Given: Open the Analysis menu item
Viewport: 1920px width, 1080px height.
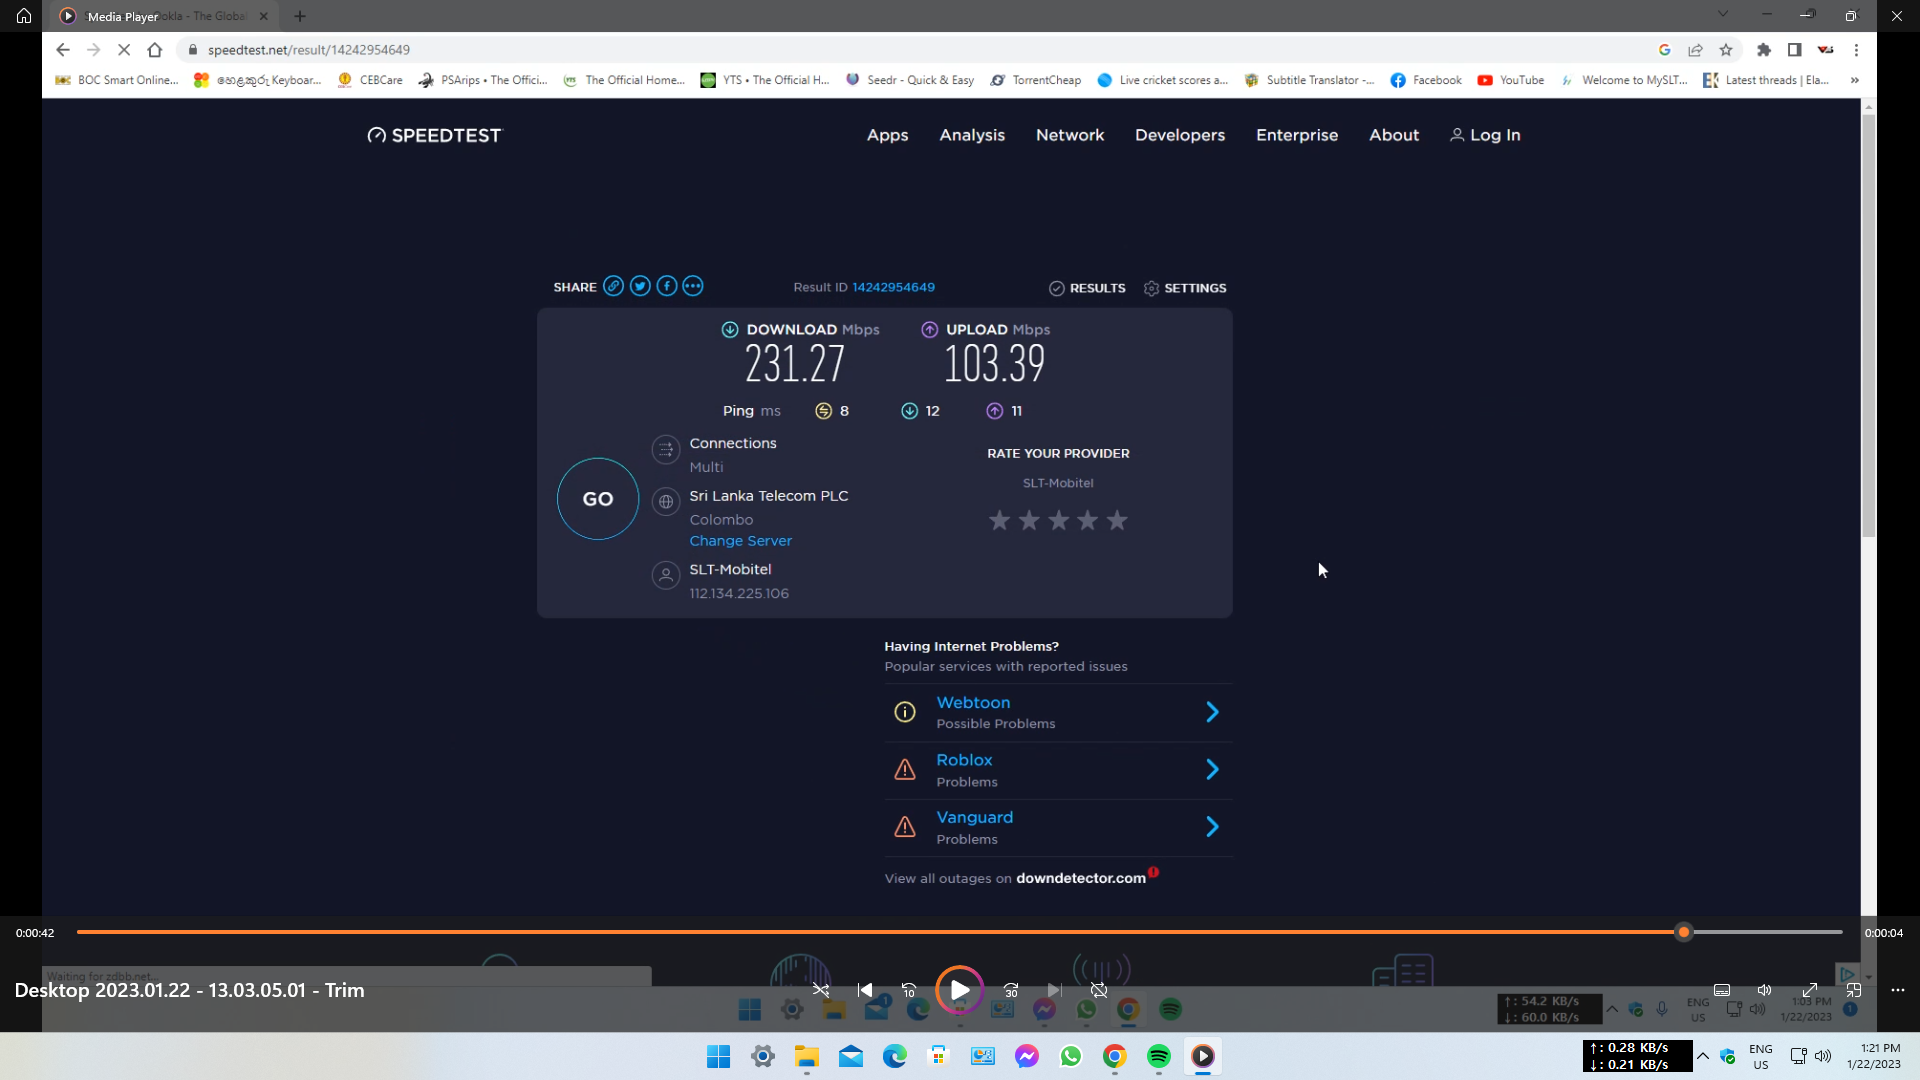Looking at the screenshot, I should [972, 135].
